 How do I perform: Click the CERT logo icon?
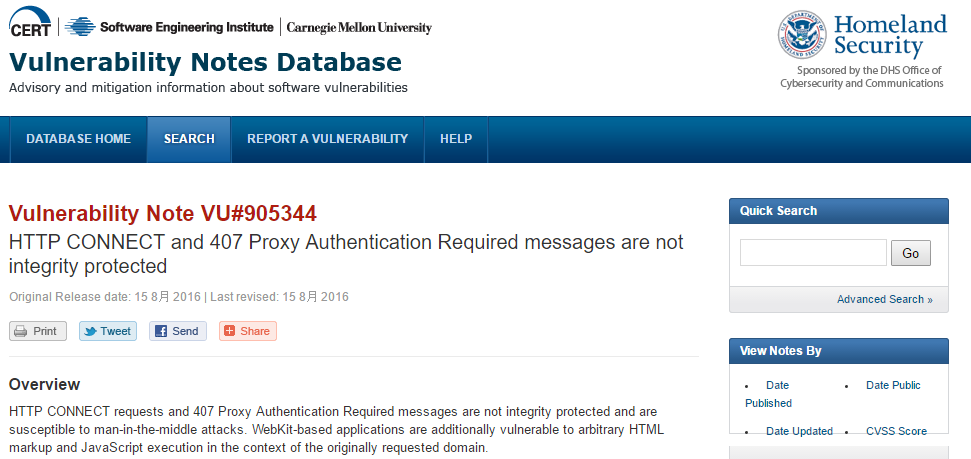tap(30, 22)
